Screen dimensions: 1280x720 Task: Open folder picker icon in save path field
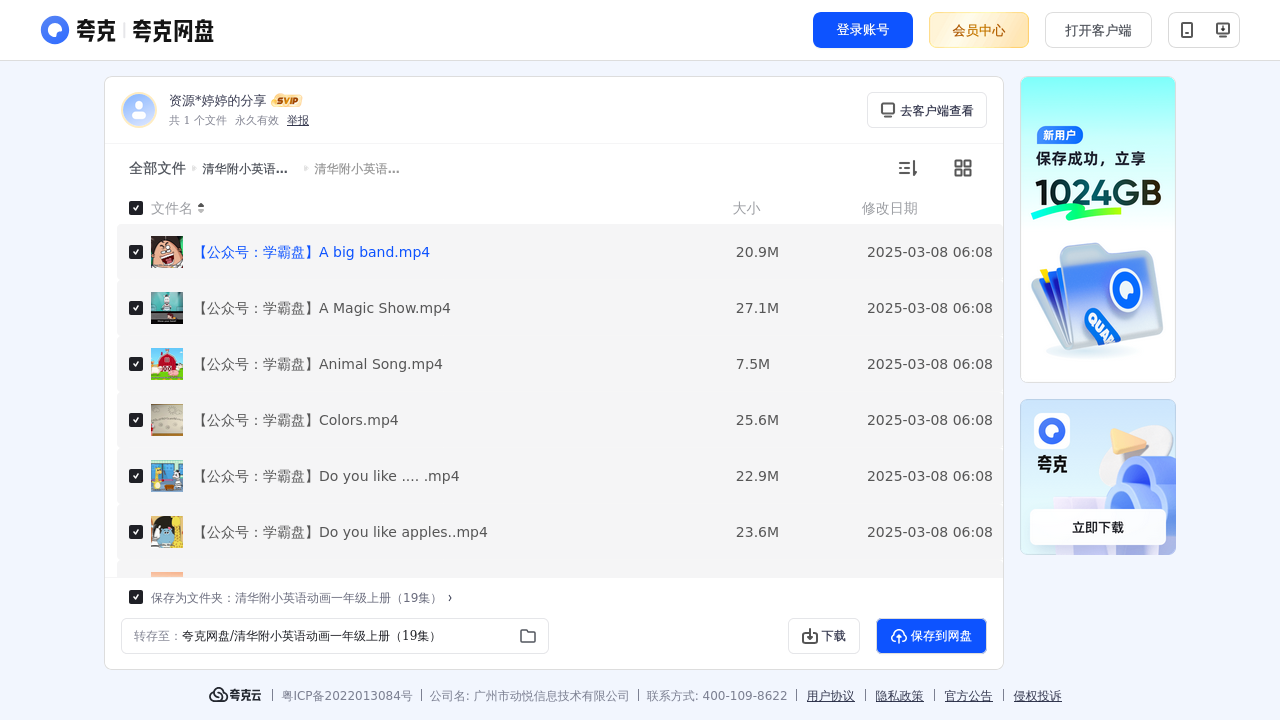[x=528, y=636]
